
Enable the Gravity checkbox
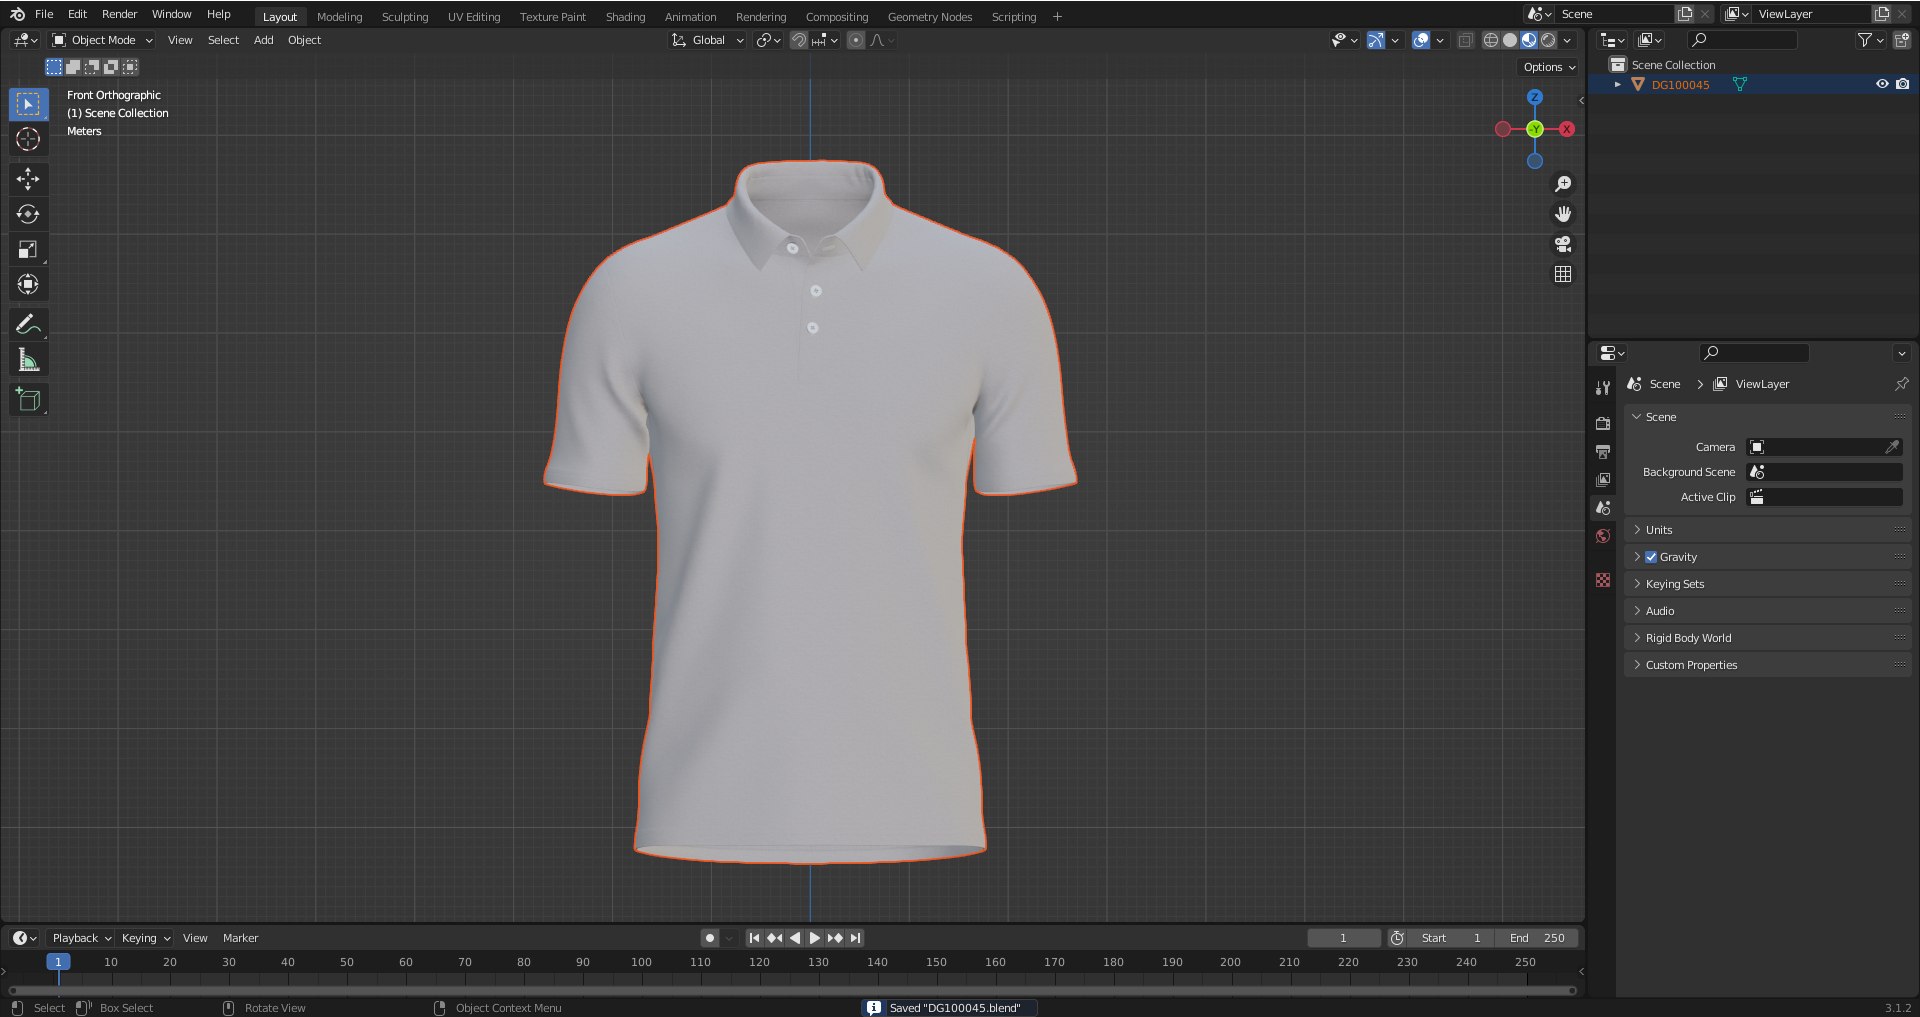1651,557
